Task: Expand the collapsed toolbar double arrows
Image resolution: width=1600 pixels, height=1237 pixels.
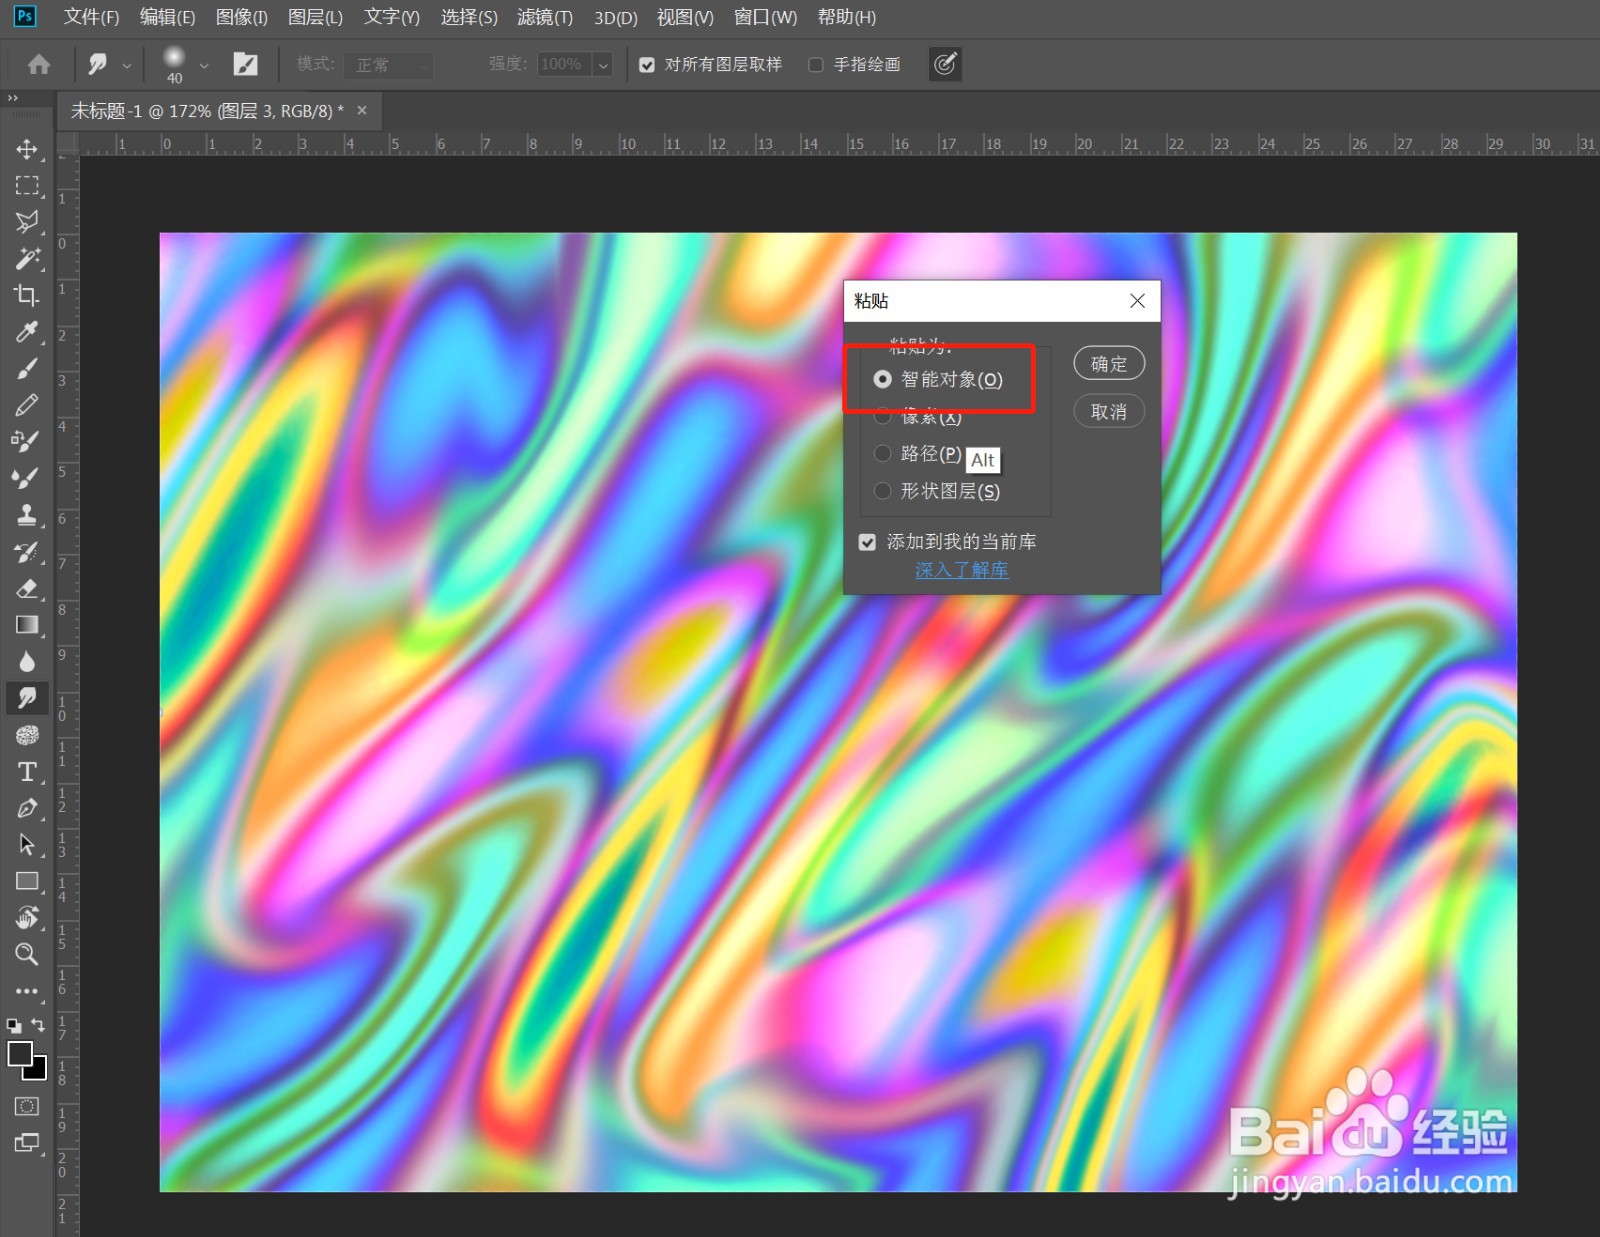Action: pos(13,98)
